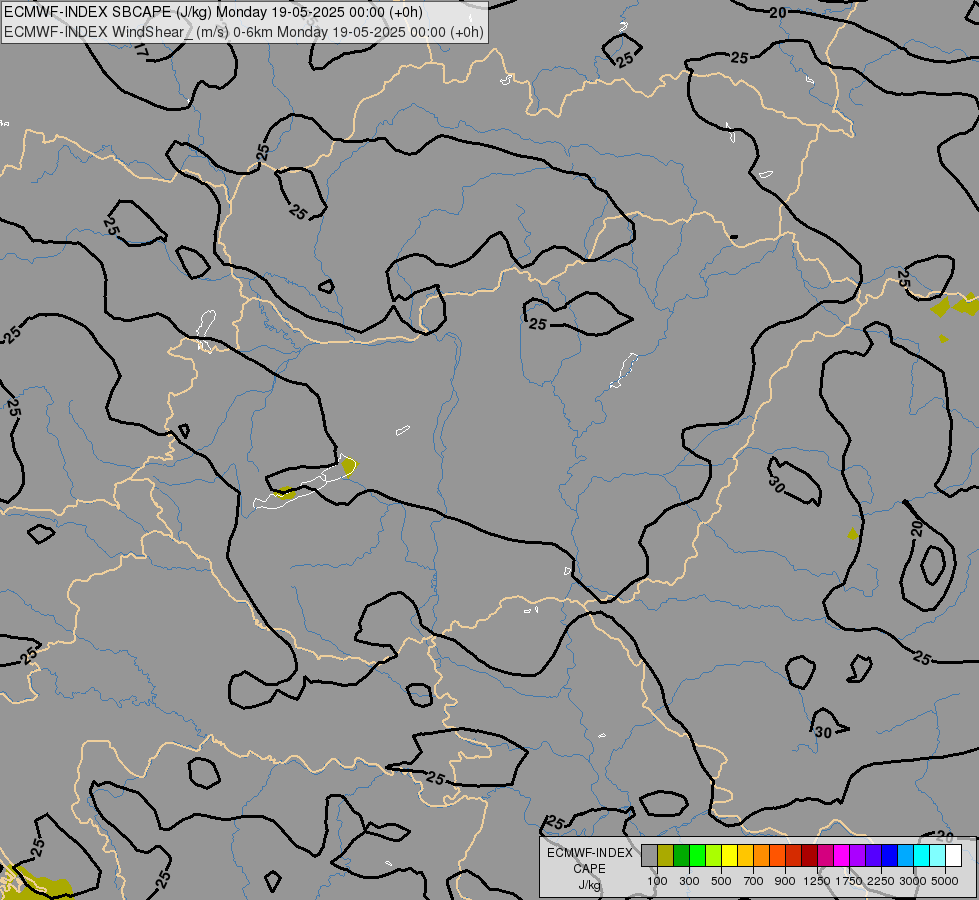Click the dark maroon red legend swatch

(x=810, y=855)
